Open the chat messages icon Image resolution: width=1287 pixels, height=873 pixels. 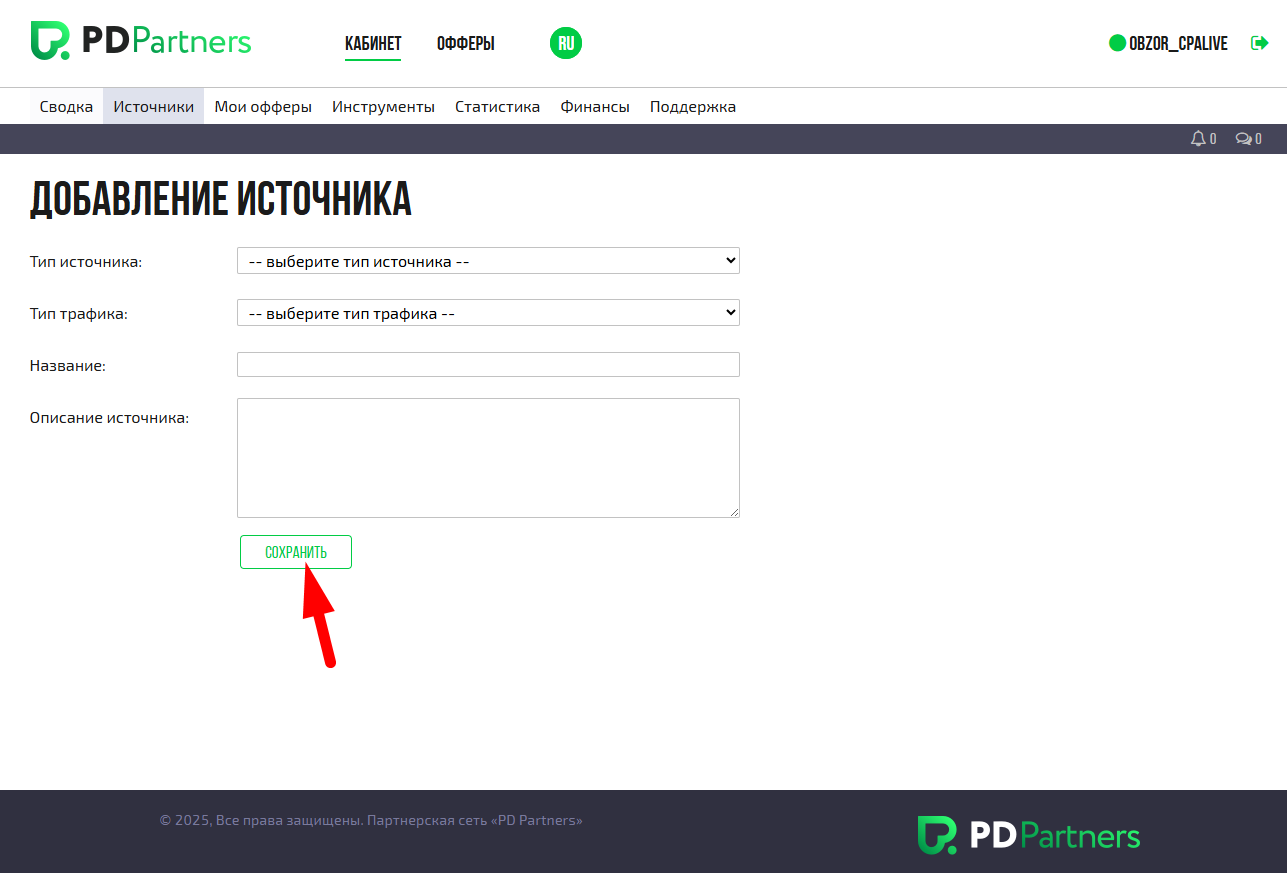(1243, 139)
